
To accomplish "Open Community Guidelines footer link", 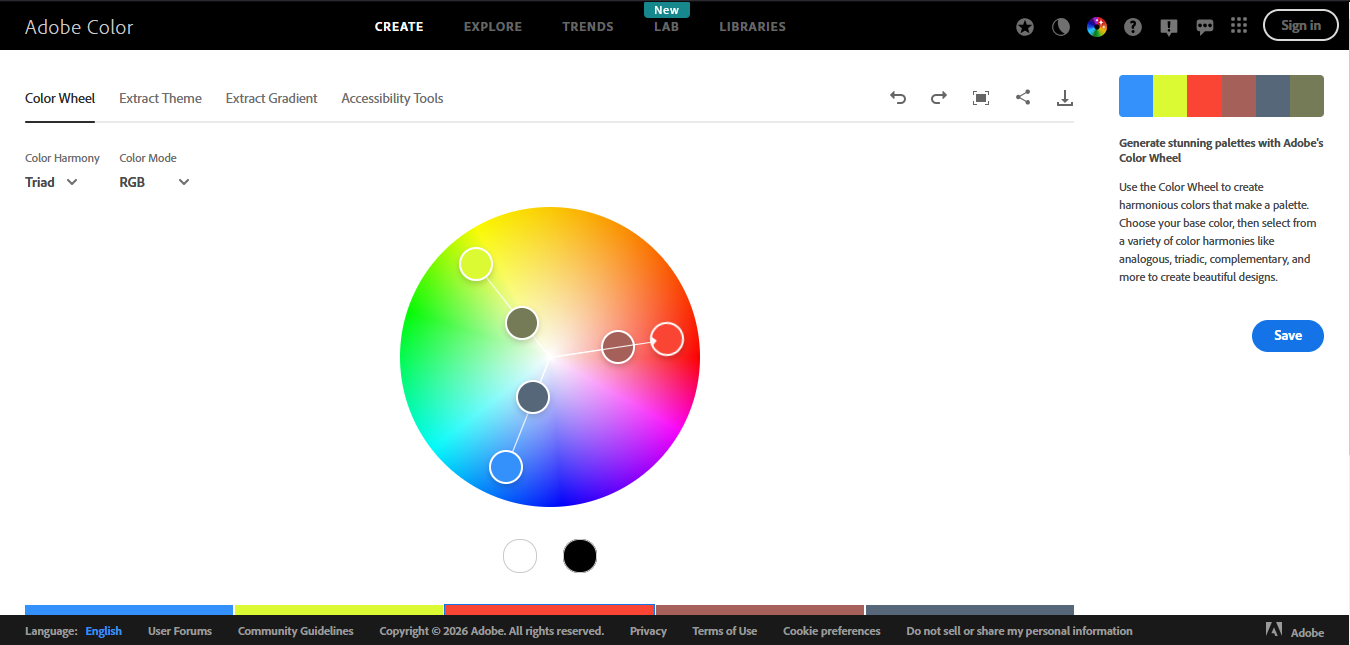I will pos(296,631).
